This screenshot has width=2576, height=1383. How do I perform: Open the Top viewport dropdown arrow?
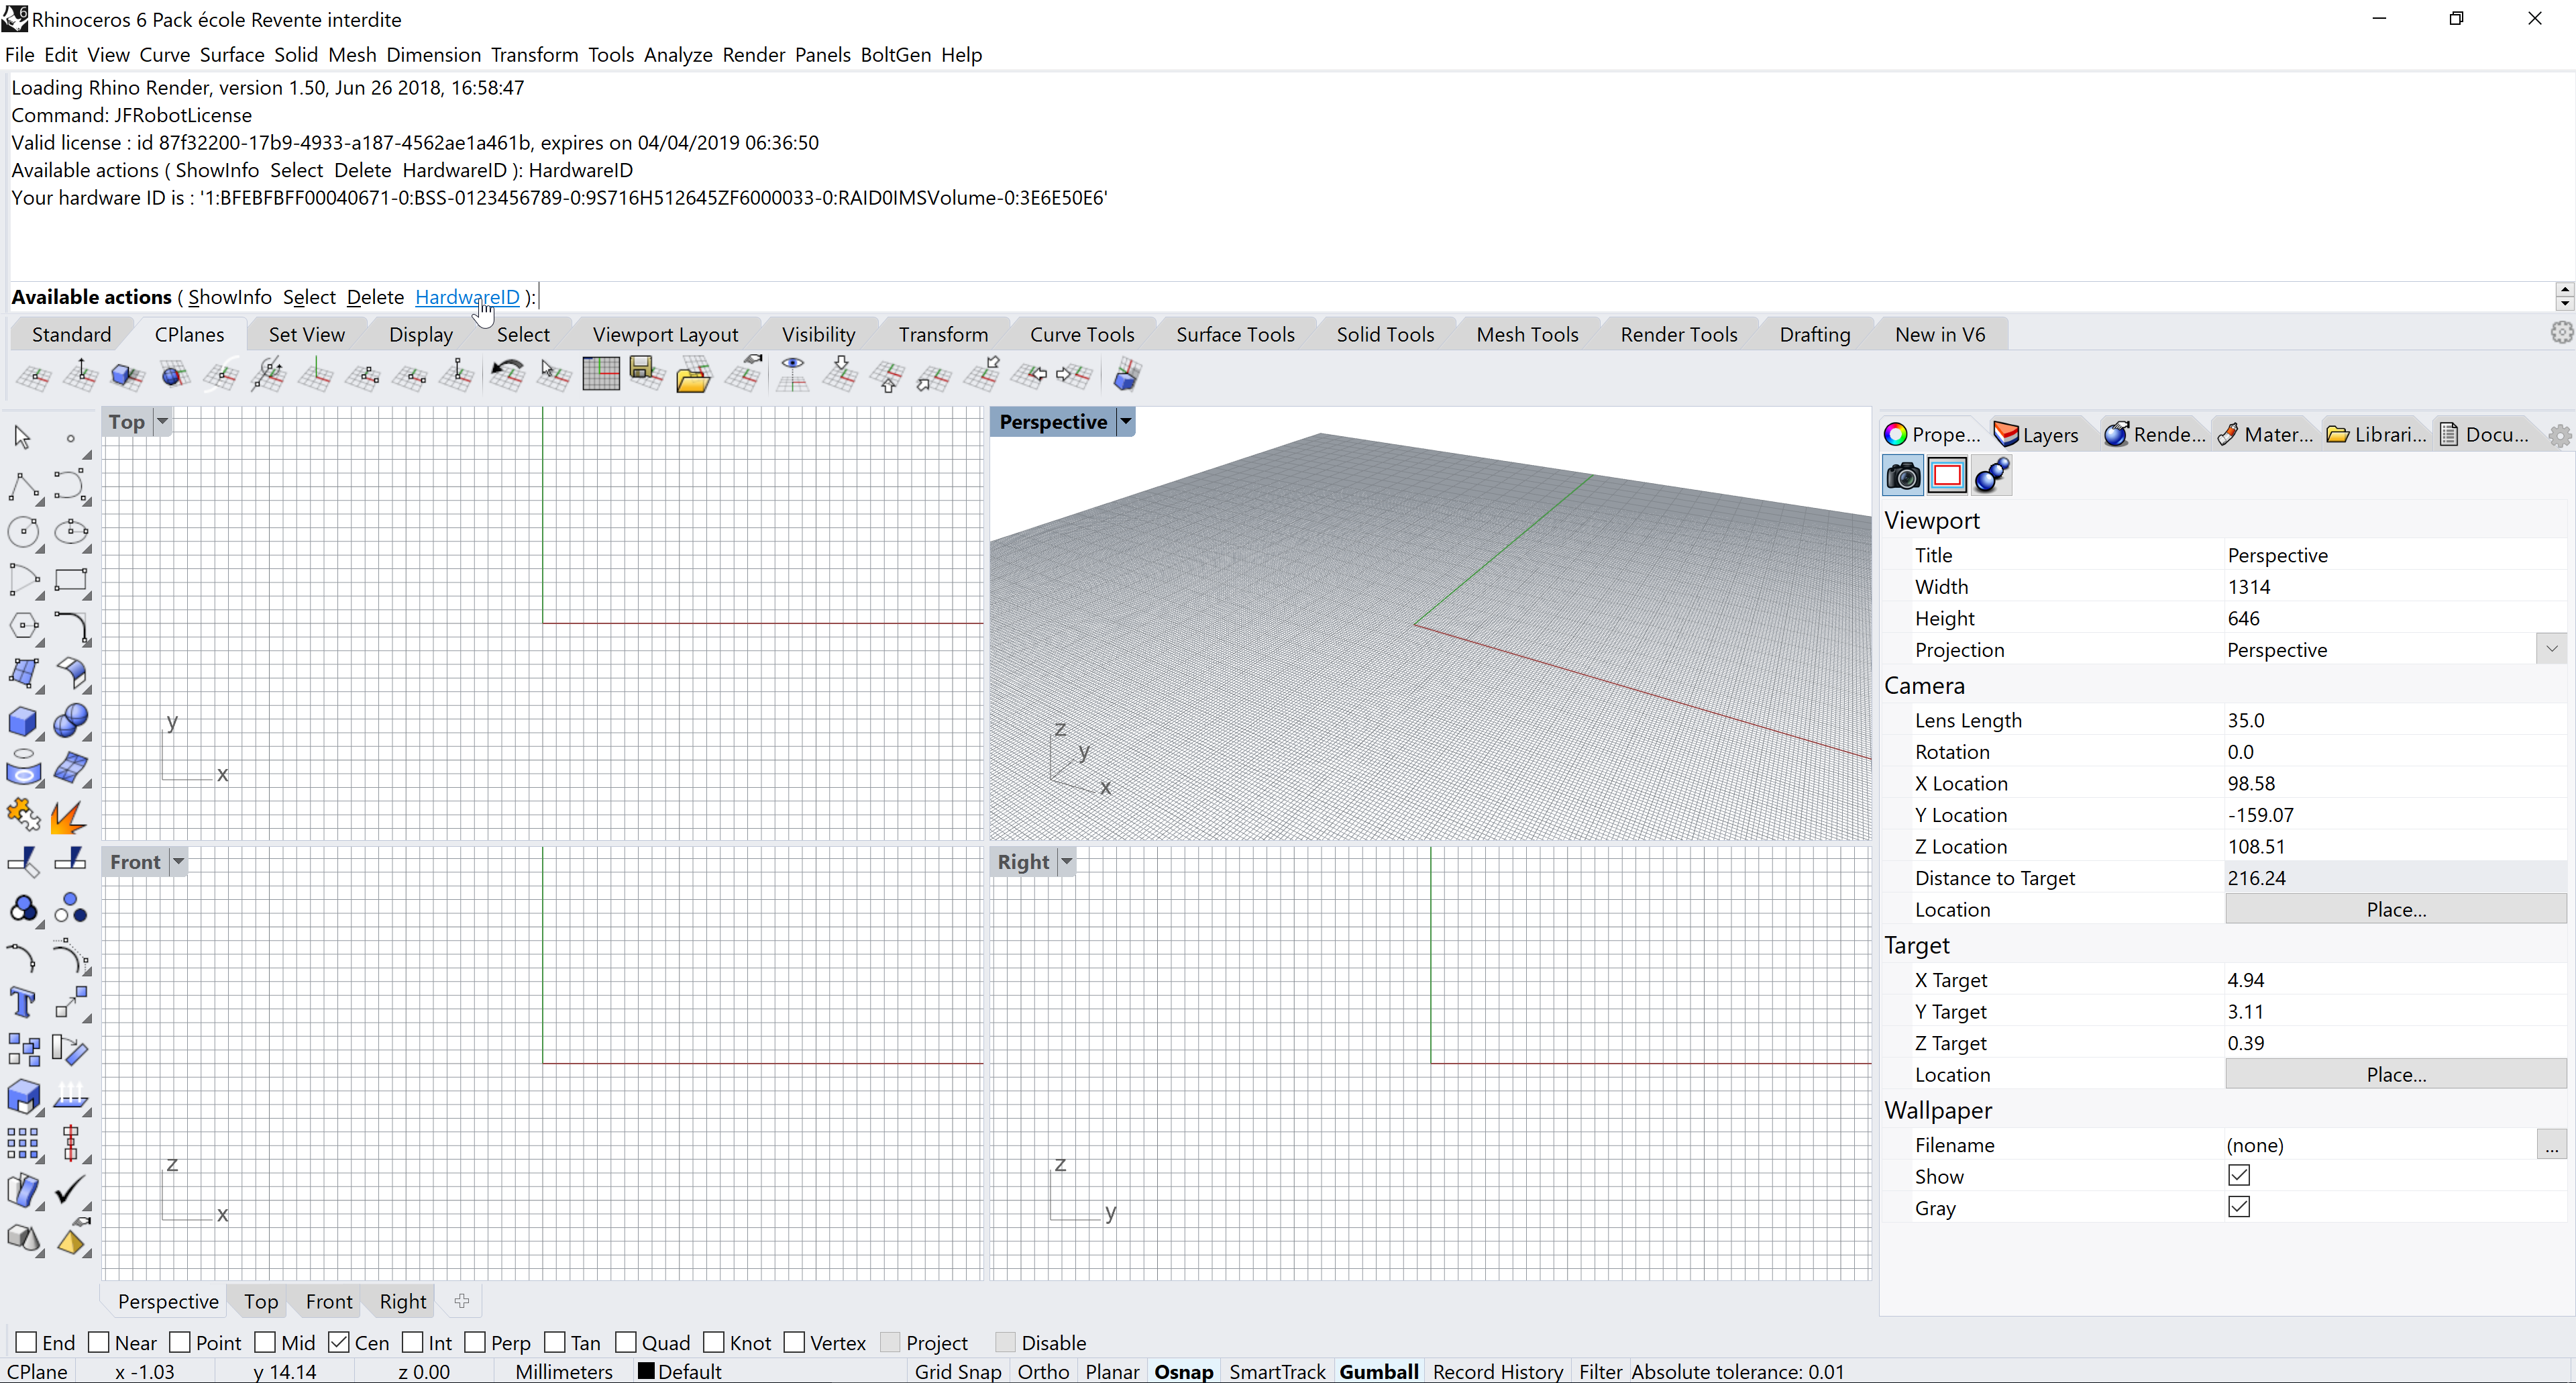[163, 421]
